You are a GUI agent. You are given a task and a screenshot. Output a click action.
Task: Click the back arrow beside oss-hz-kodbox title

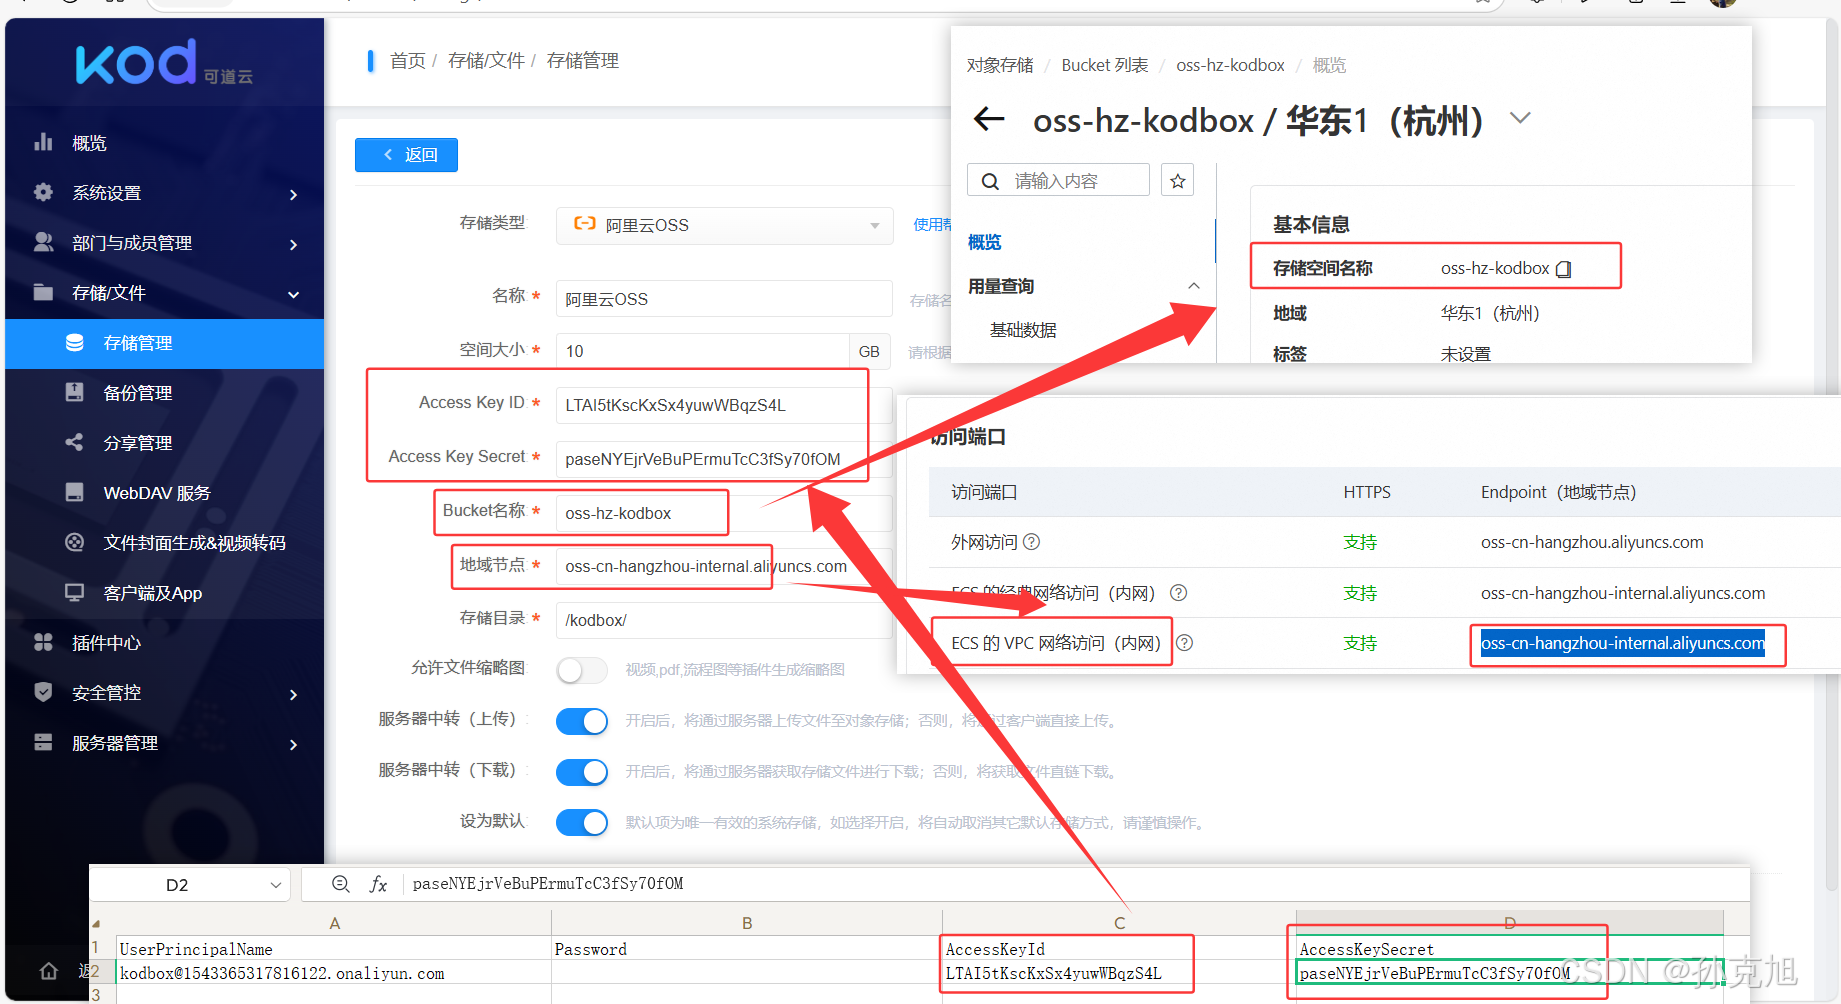(x=989, y=119)
